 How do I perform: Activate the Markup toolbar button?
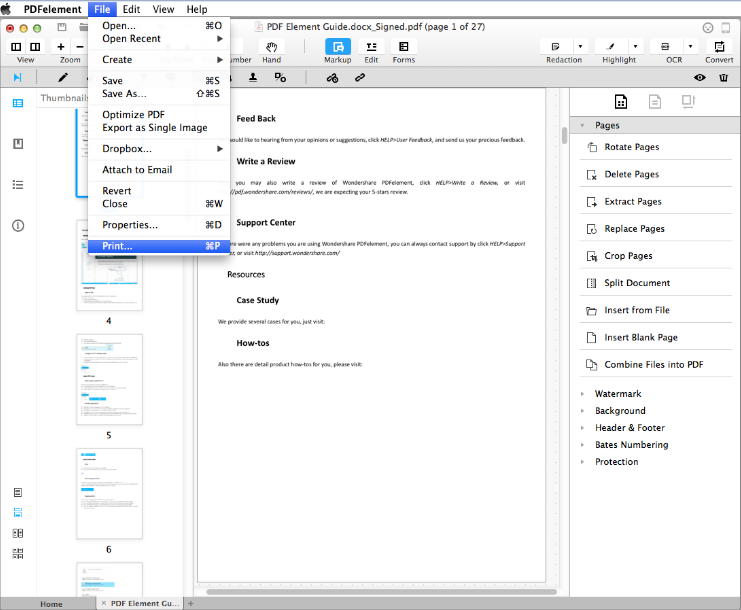(x=338, y=47)
